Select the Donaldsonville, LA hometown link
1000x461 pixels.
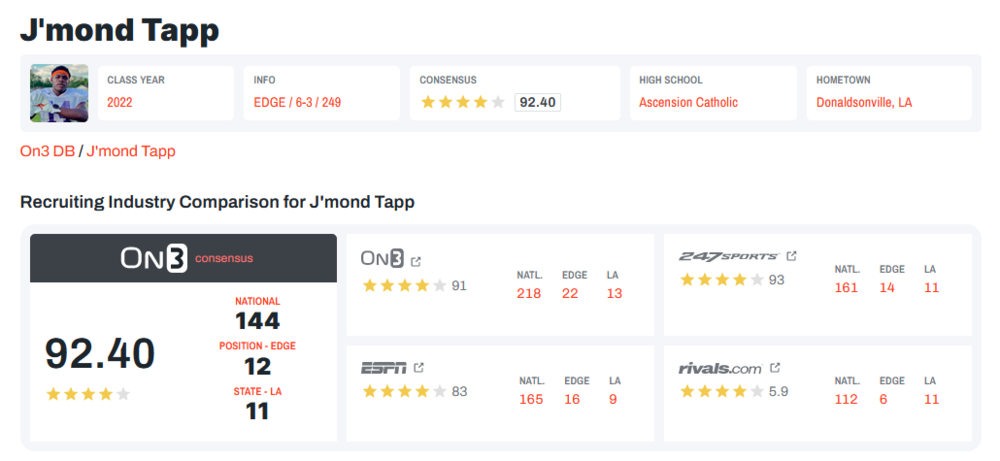point(864,102)
